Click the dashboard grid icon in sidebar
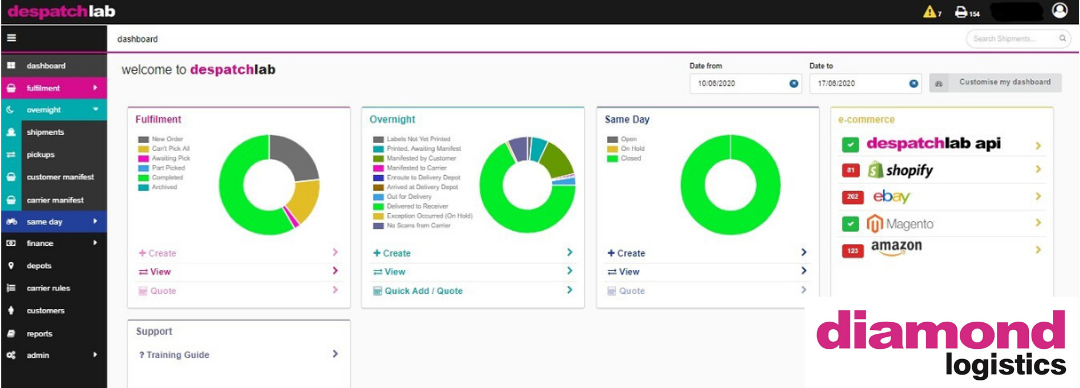Image resolution: width=1080 pixels, height=388 pixels. point(12,65)
